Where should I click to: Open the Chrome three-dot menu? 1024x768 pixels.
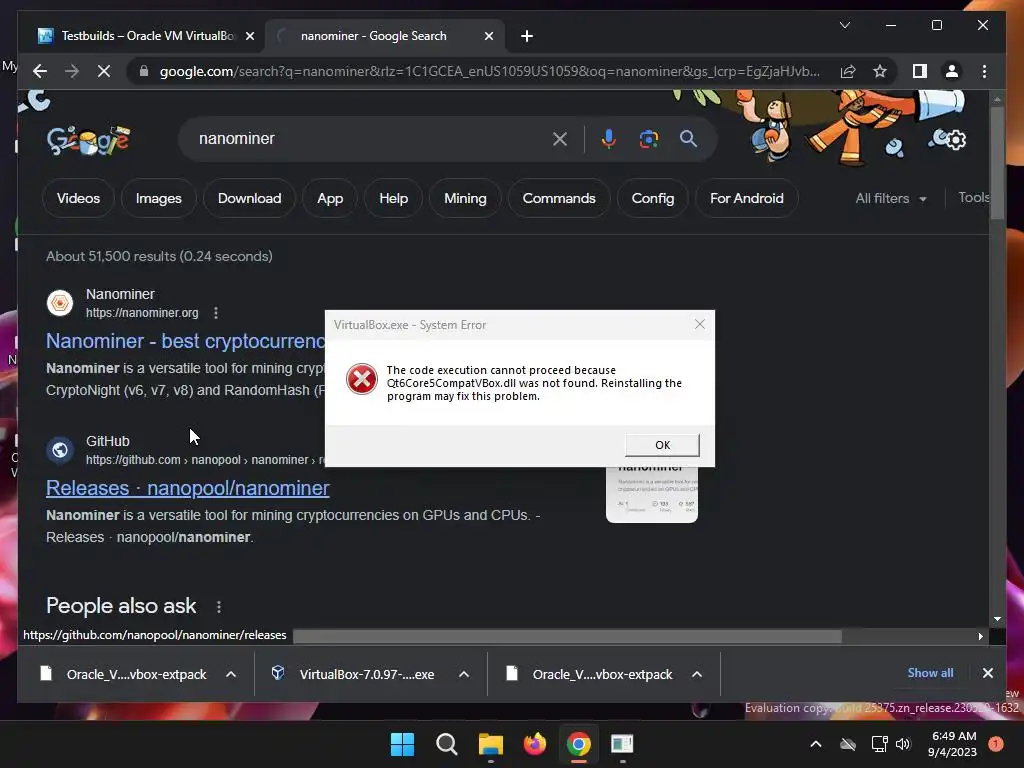tap(984, 71)
